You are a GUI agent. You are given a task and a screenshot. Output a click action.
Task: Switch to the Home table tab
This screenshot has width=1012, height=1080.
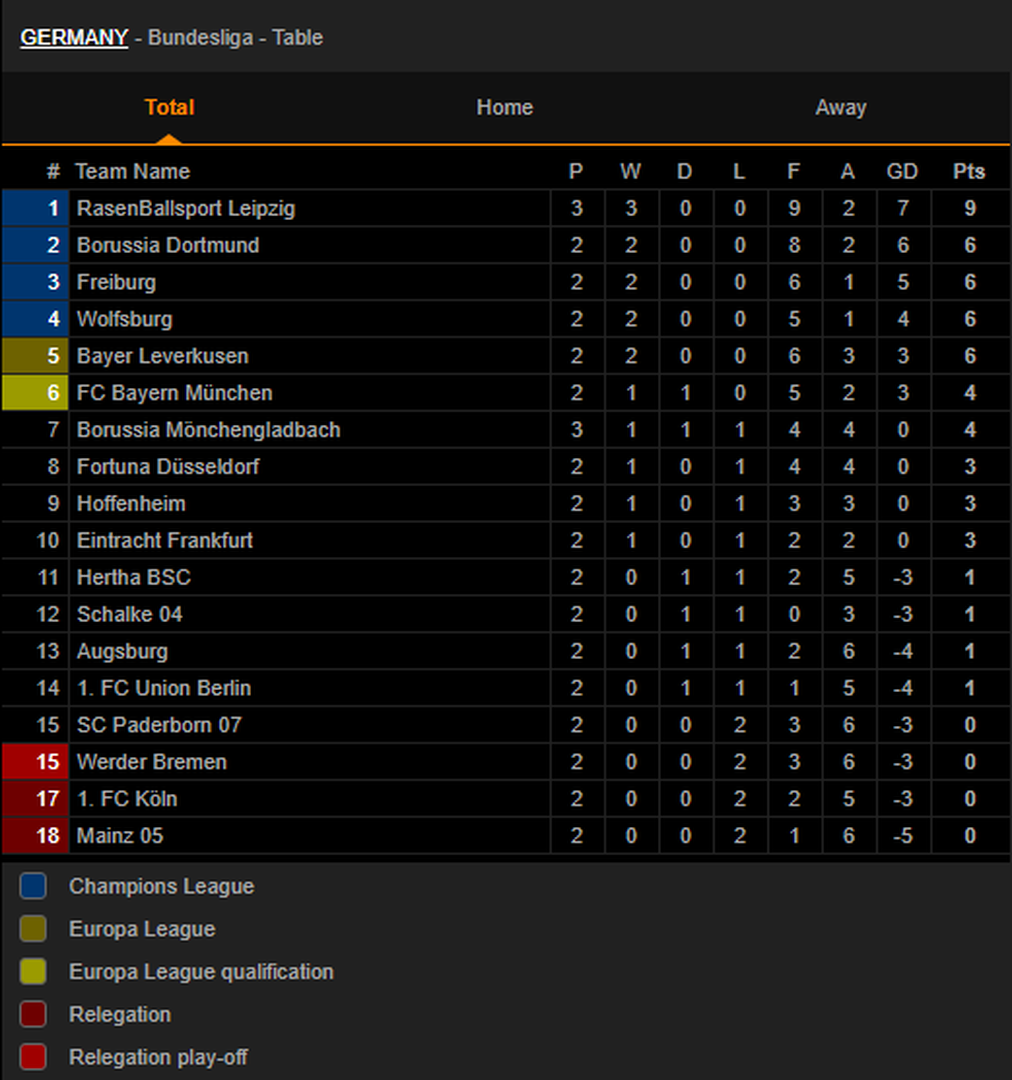pos(505,107)
